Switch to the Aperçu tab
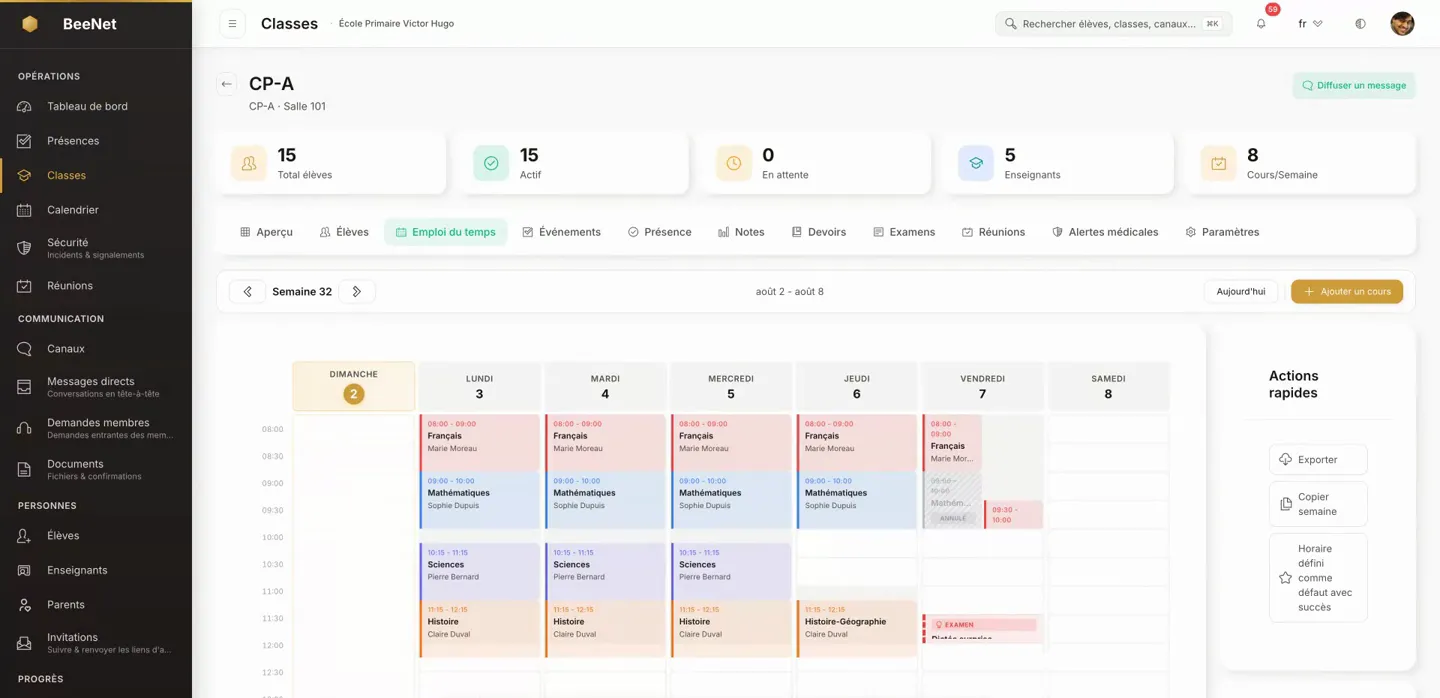Image resolution: width=1440 pixels, height=698 pixels. [x=266, y=232]
